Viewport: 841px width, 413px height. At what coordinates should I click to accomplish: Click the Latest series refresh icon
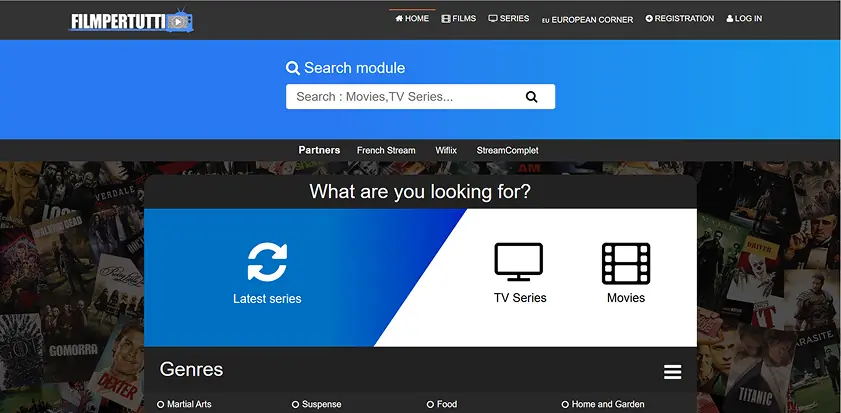pos(267,262)
